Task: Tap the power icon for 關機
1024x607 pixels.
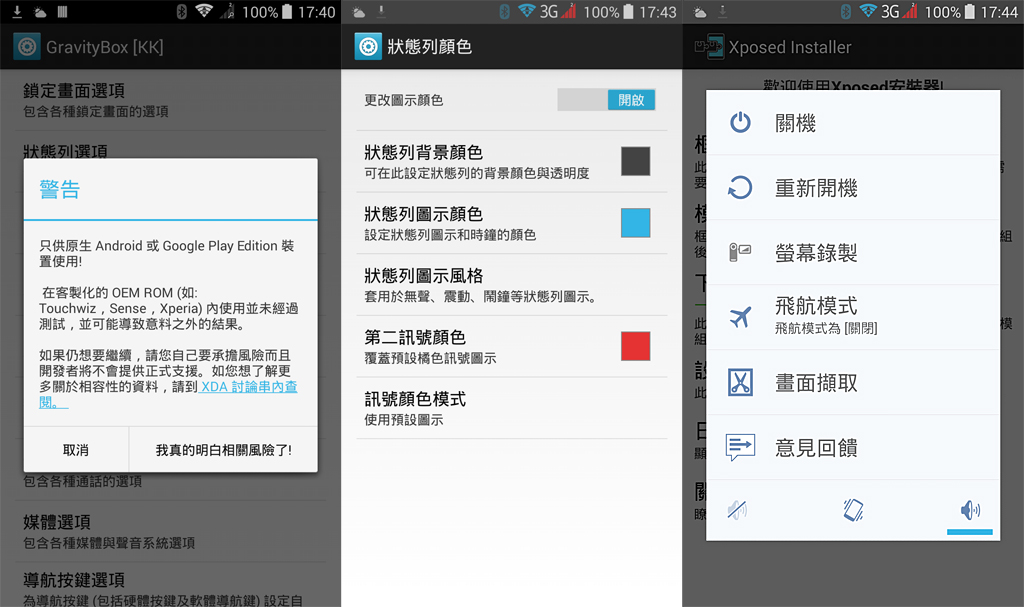Action: pyautogui.click(x=740, y=123)
